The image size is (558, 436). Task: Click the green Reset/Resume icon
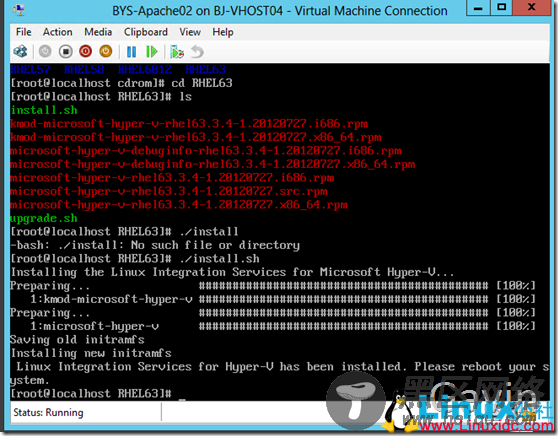152,52
